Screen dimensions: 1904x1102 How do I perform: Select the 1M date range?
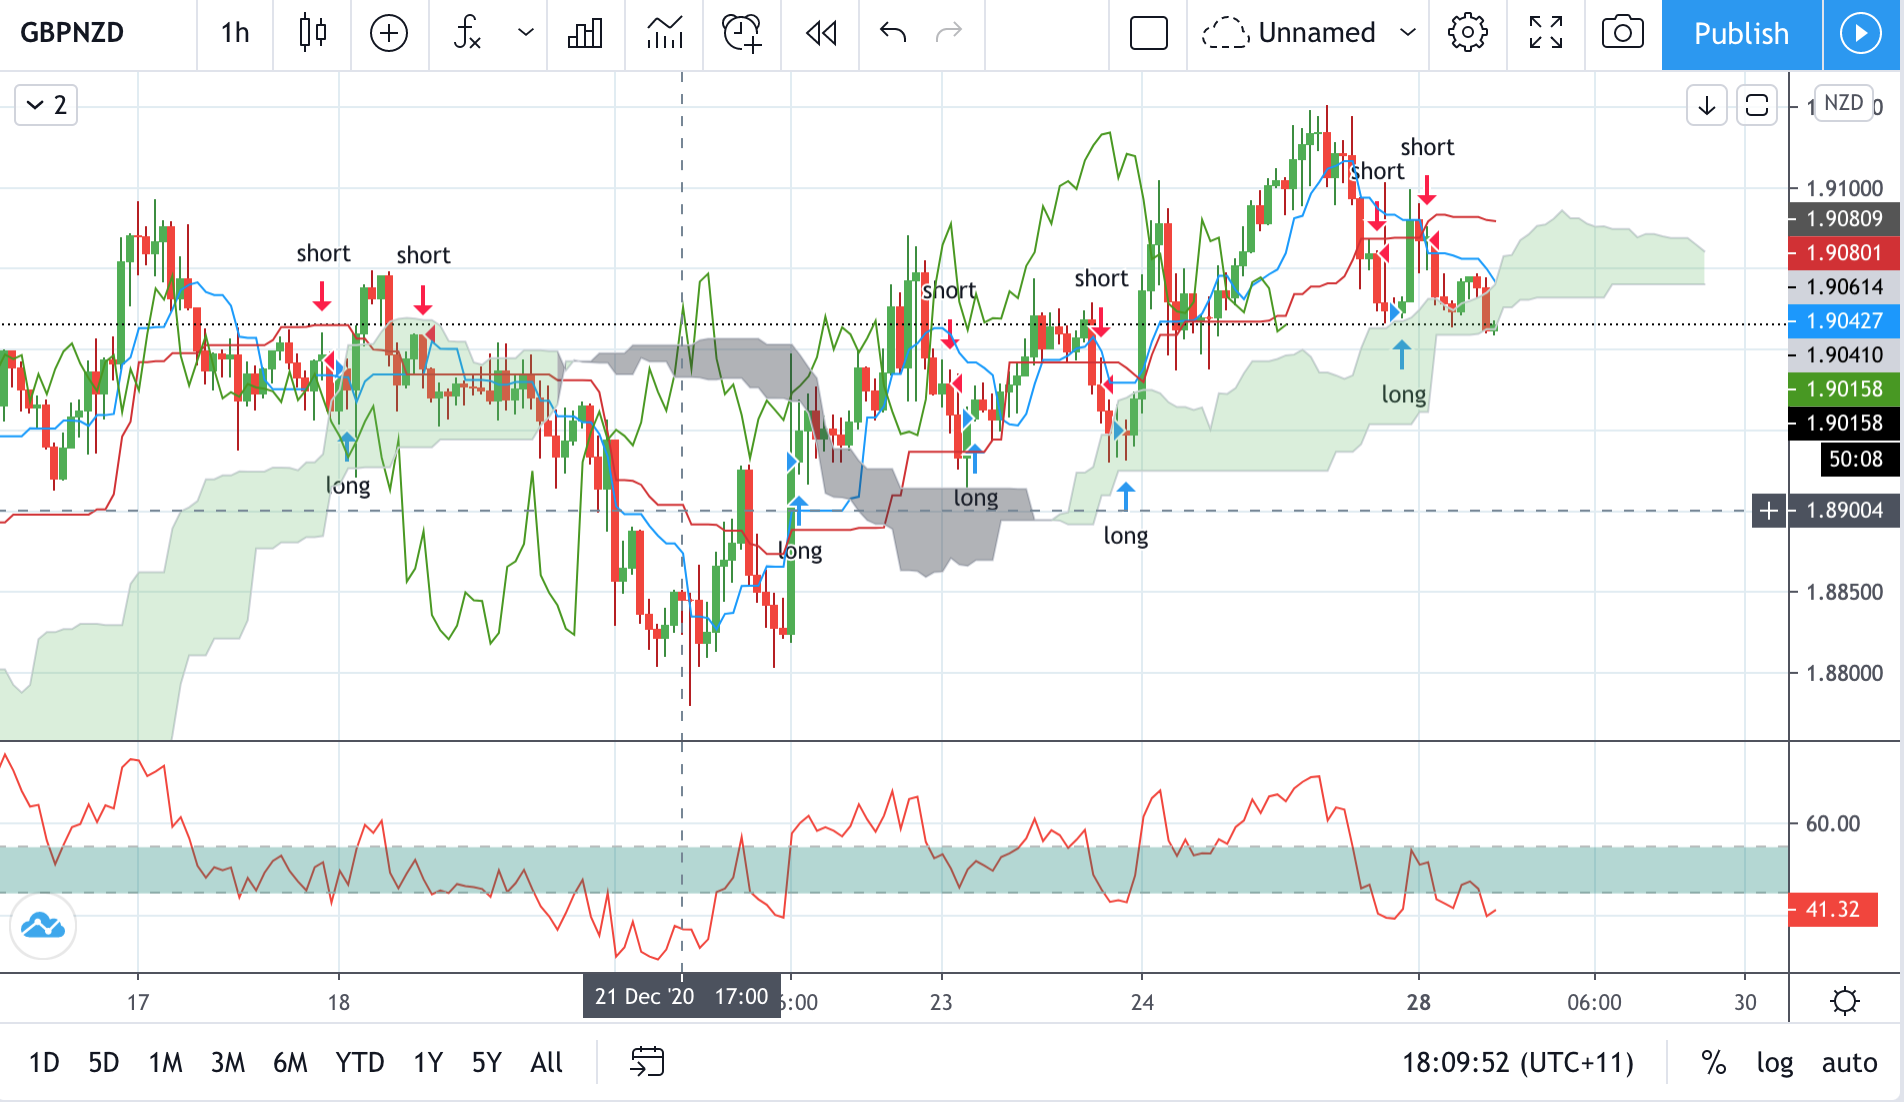[x=166, y=1062]
